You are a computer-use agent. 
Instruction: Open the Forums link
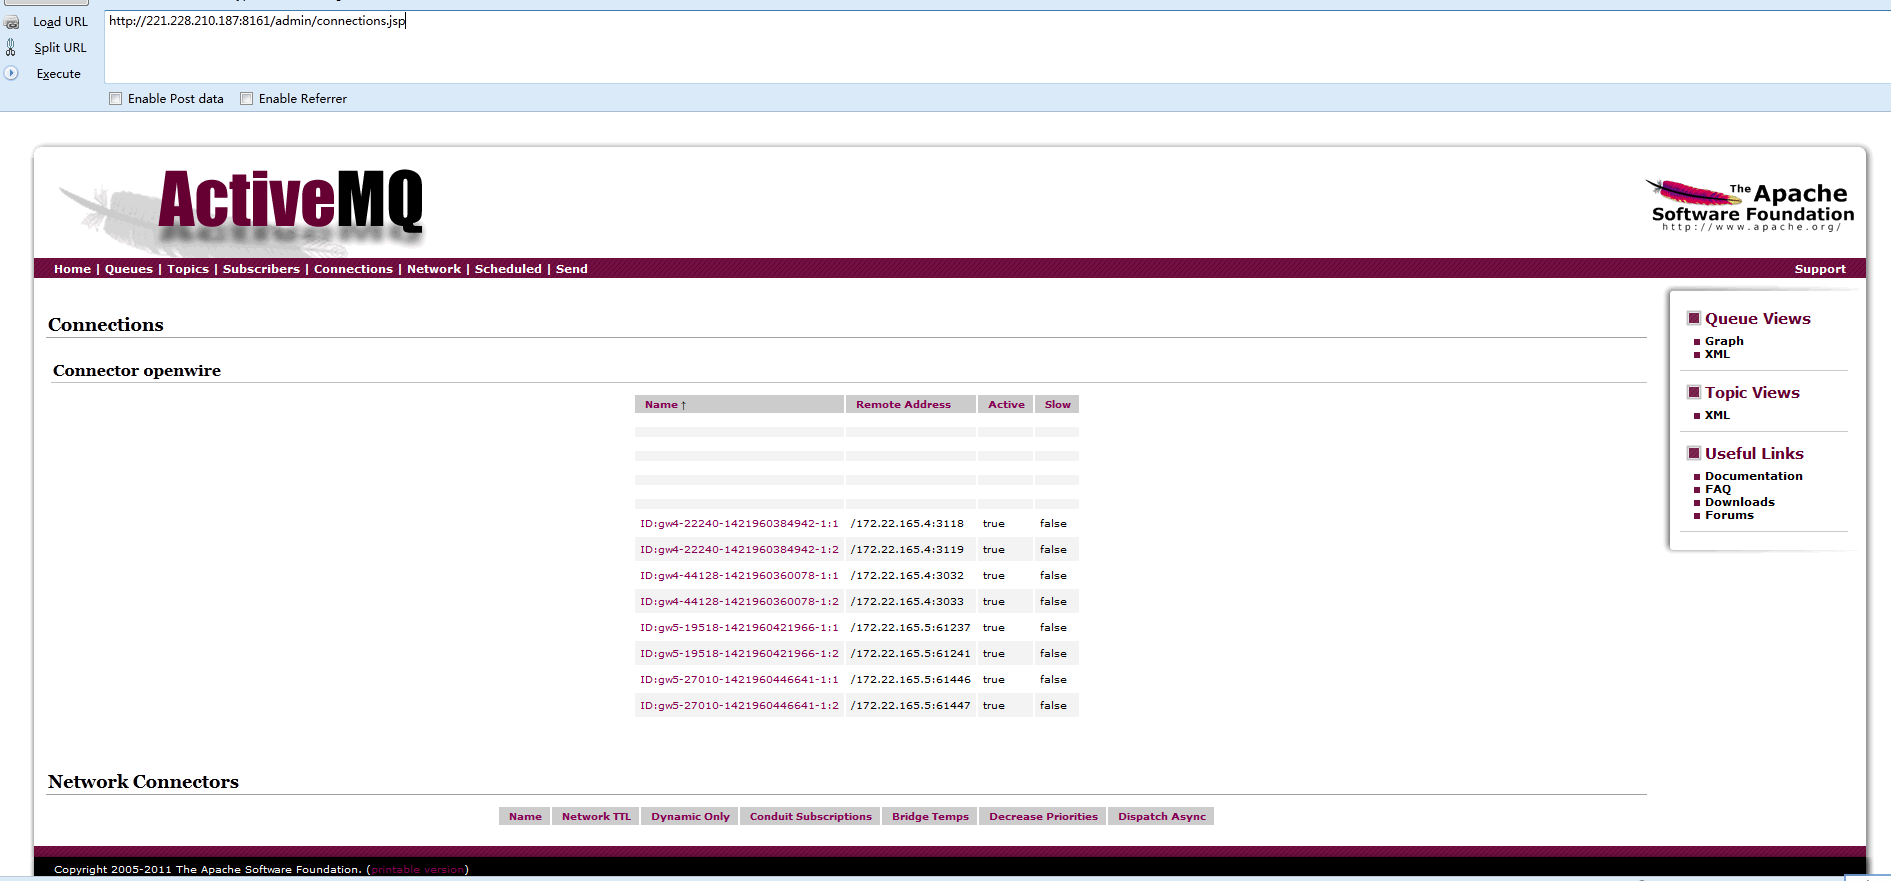(x=1729, y=515)
